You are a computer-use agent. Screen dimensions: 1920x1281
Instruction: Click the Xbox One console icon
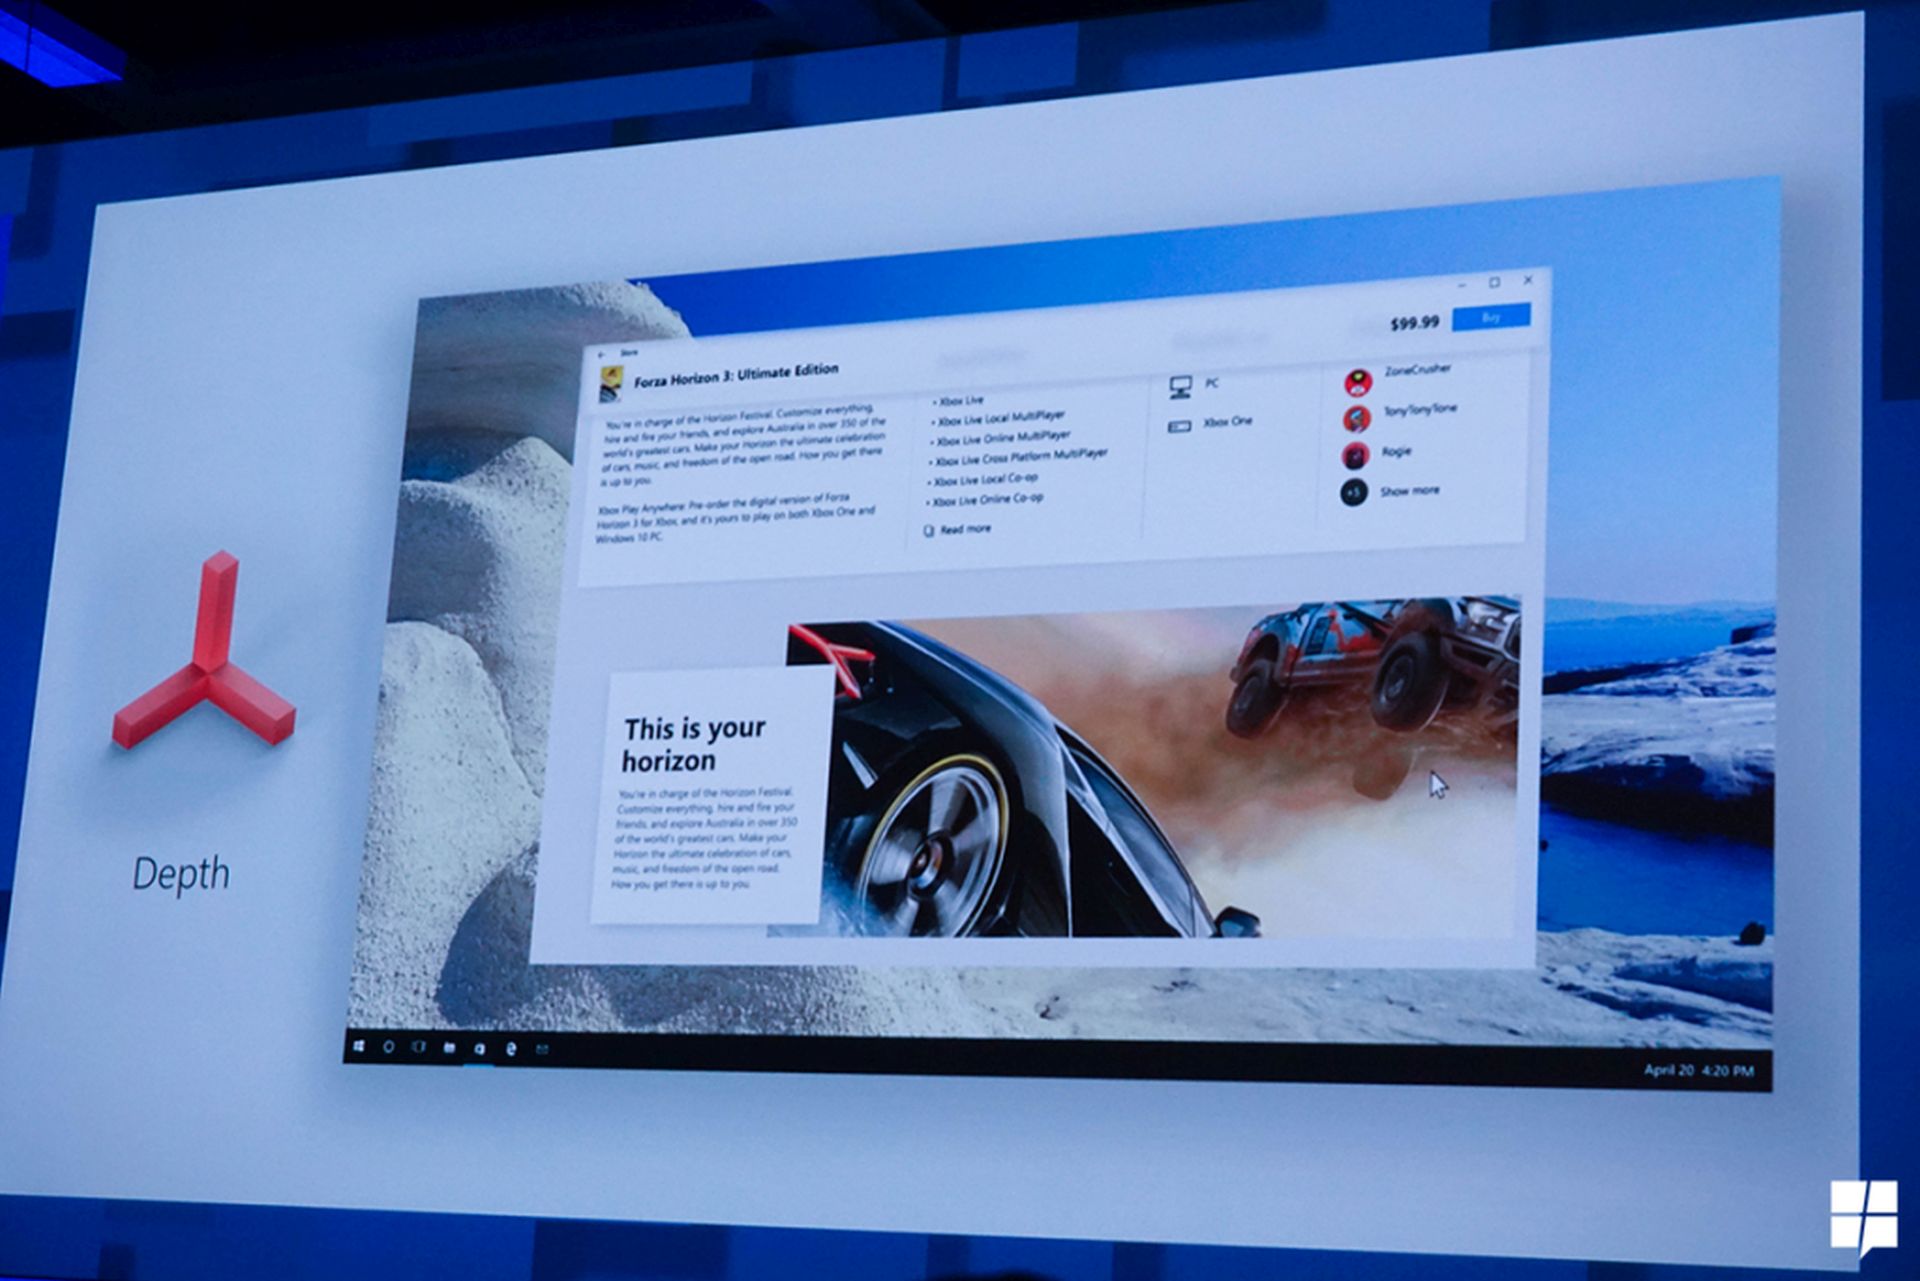1180,426
